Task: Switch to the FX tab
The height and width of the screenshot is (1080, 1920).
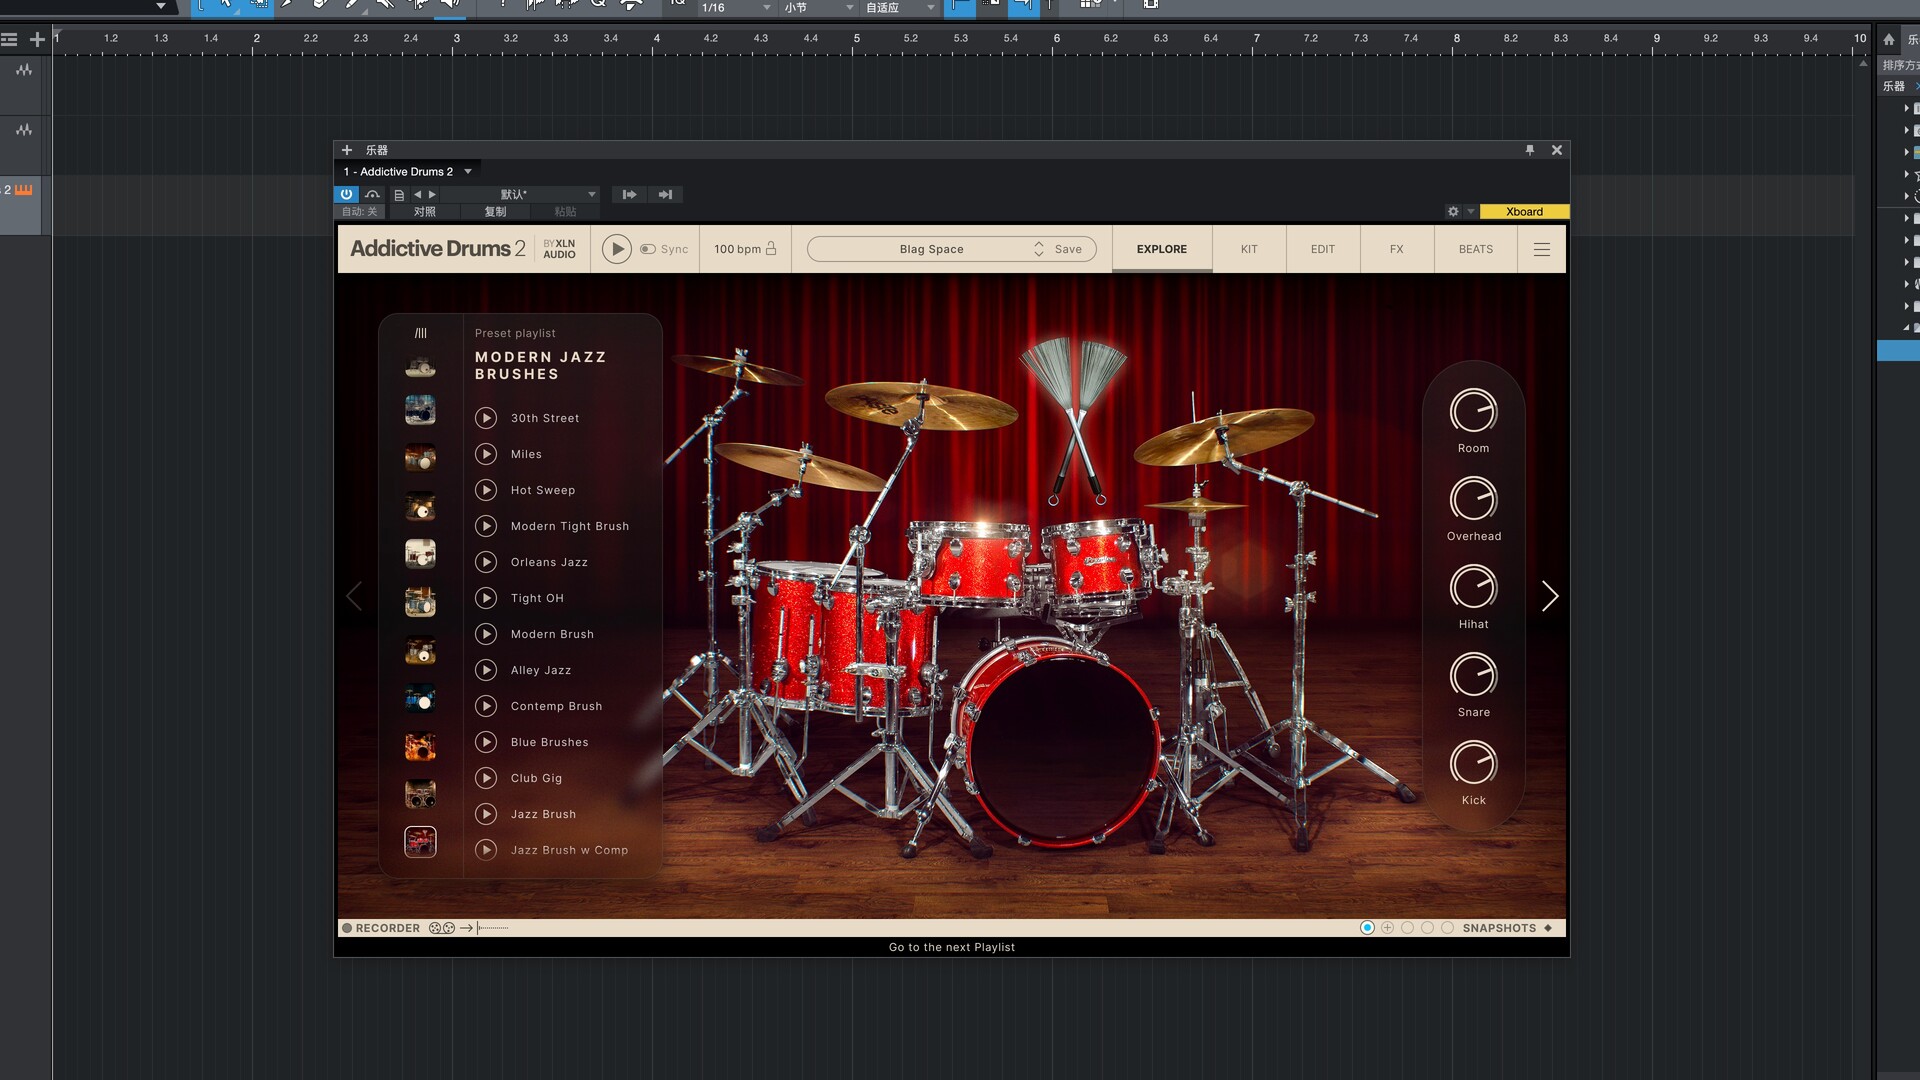Action: (1397, 249)
